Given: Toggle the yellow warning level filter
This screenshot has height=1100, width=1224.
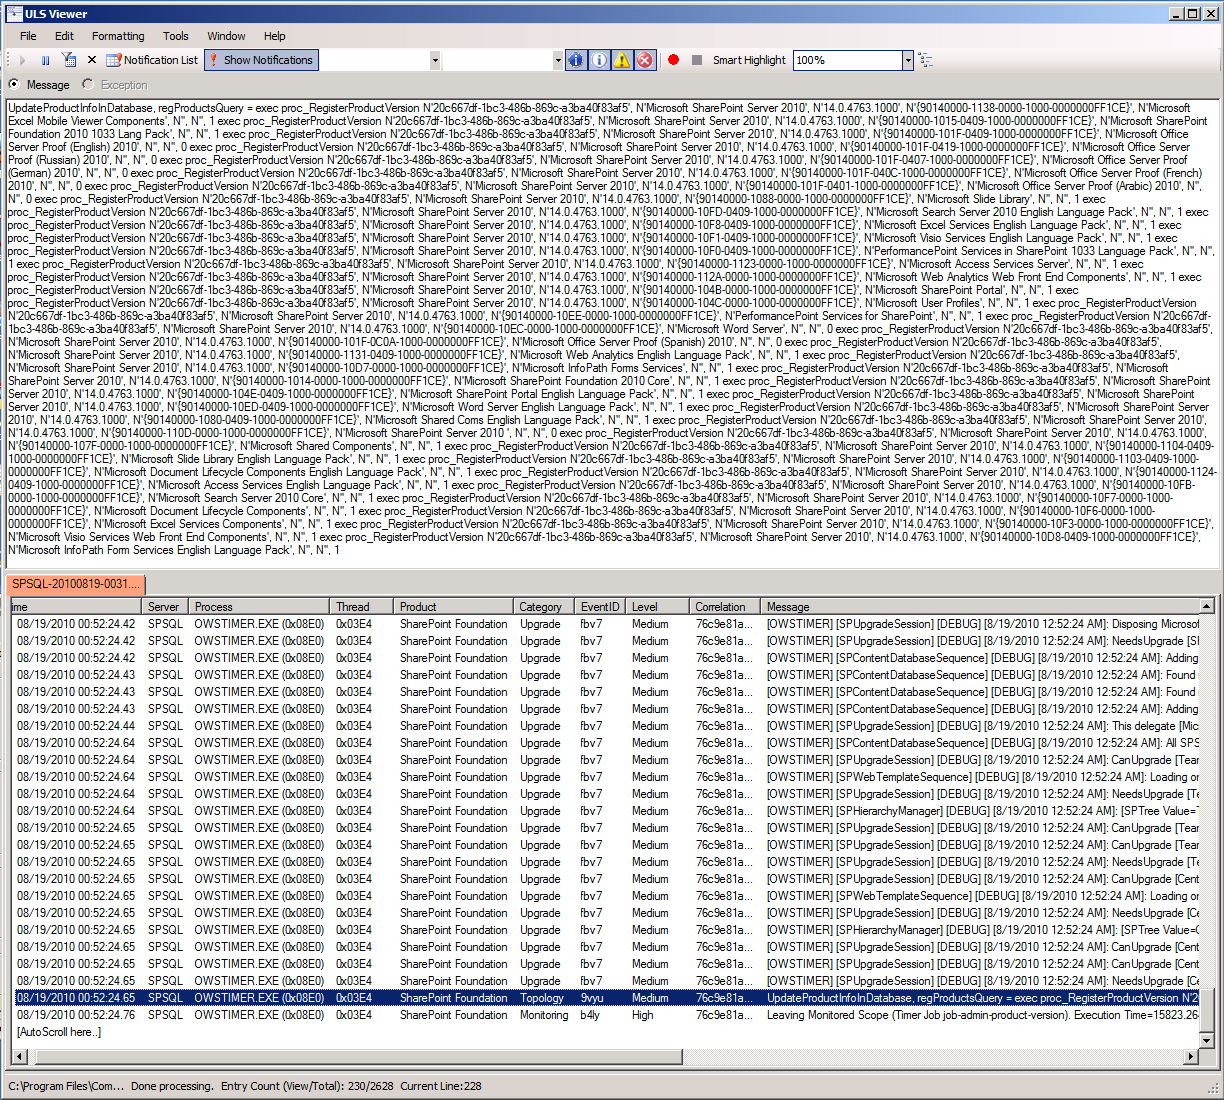Looking at the screenshot, I should coord(622,60).
